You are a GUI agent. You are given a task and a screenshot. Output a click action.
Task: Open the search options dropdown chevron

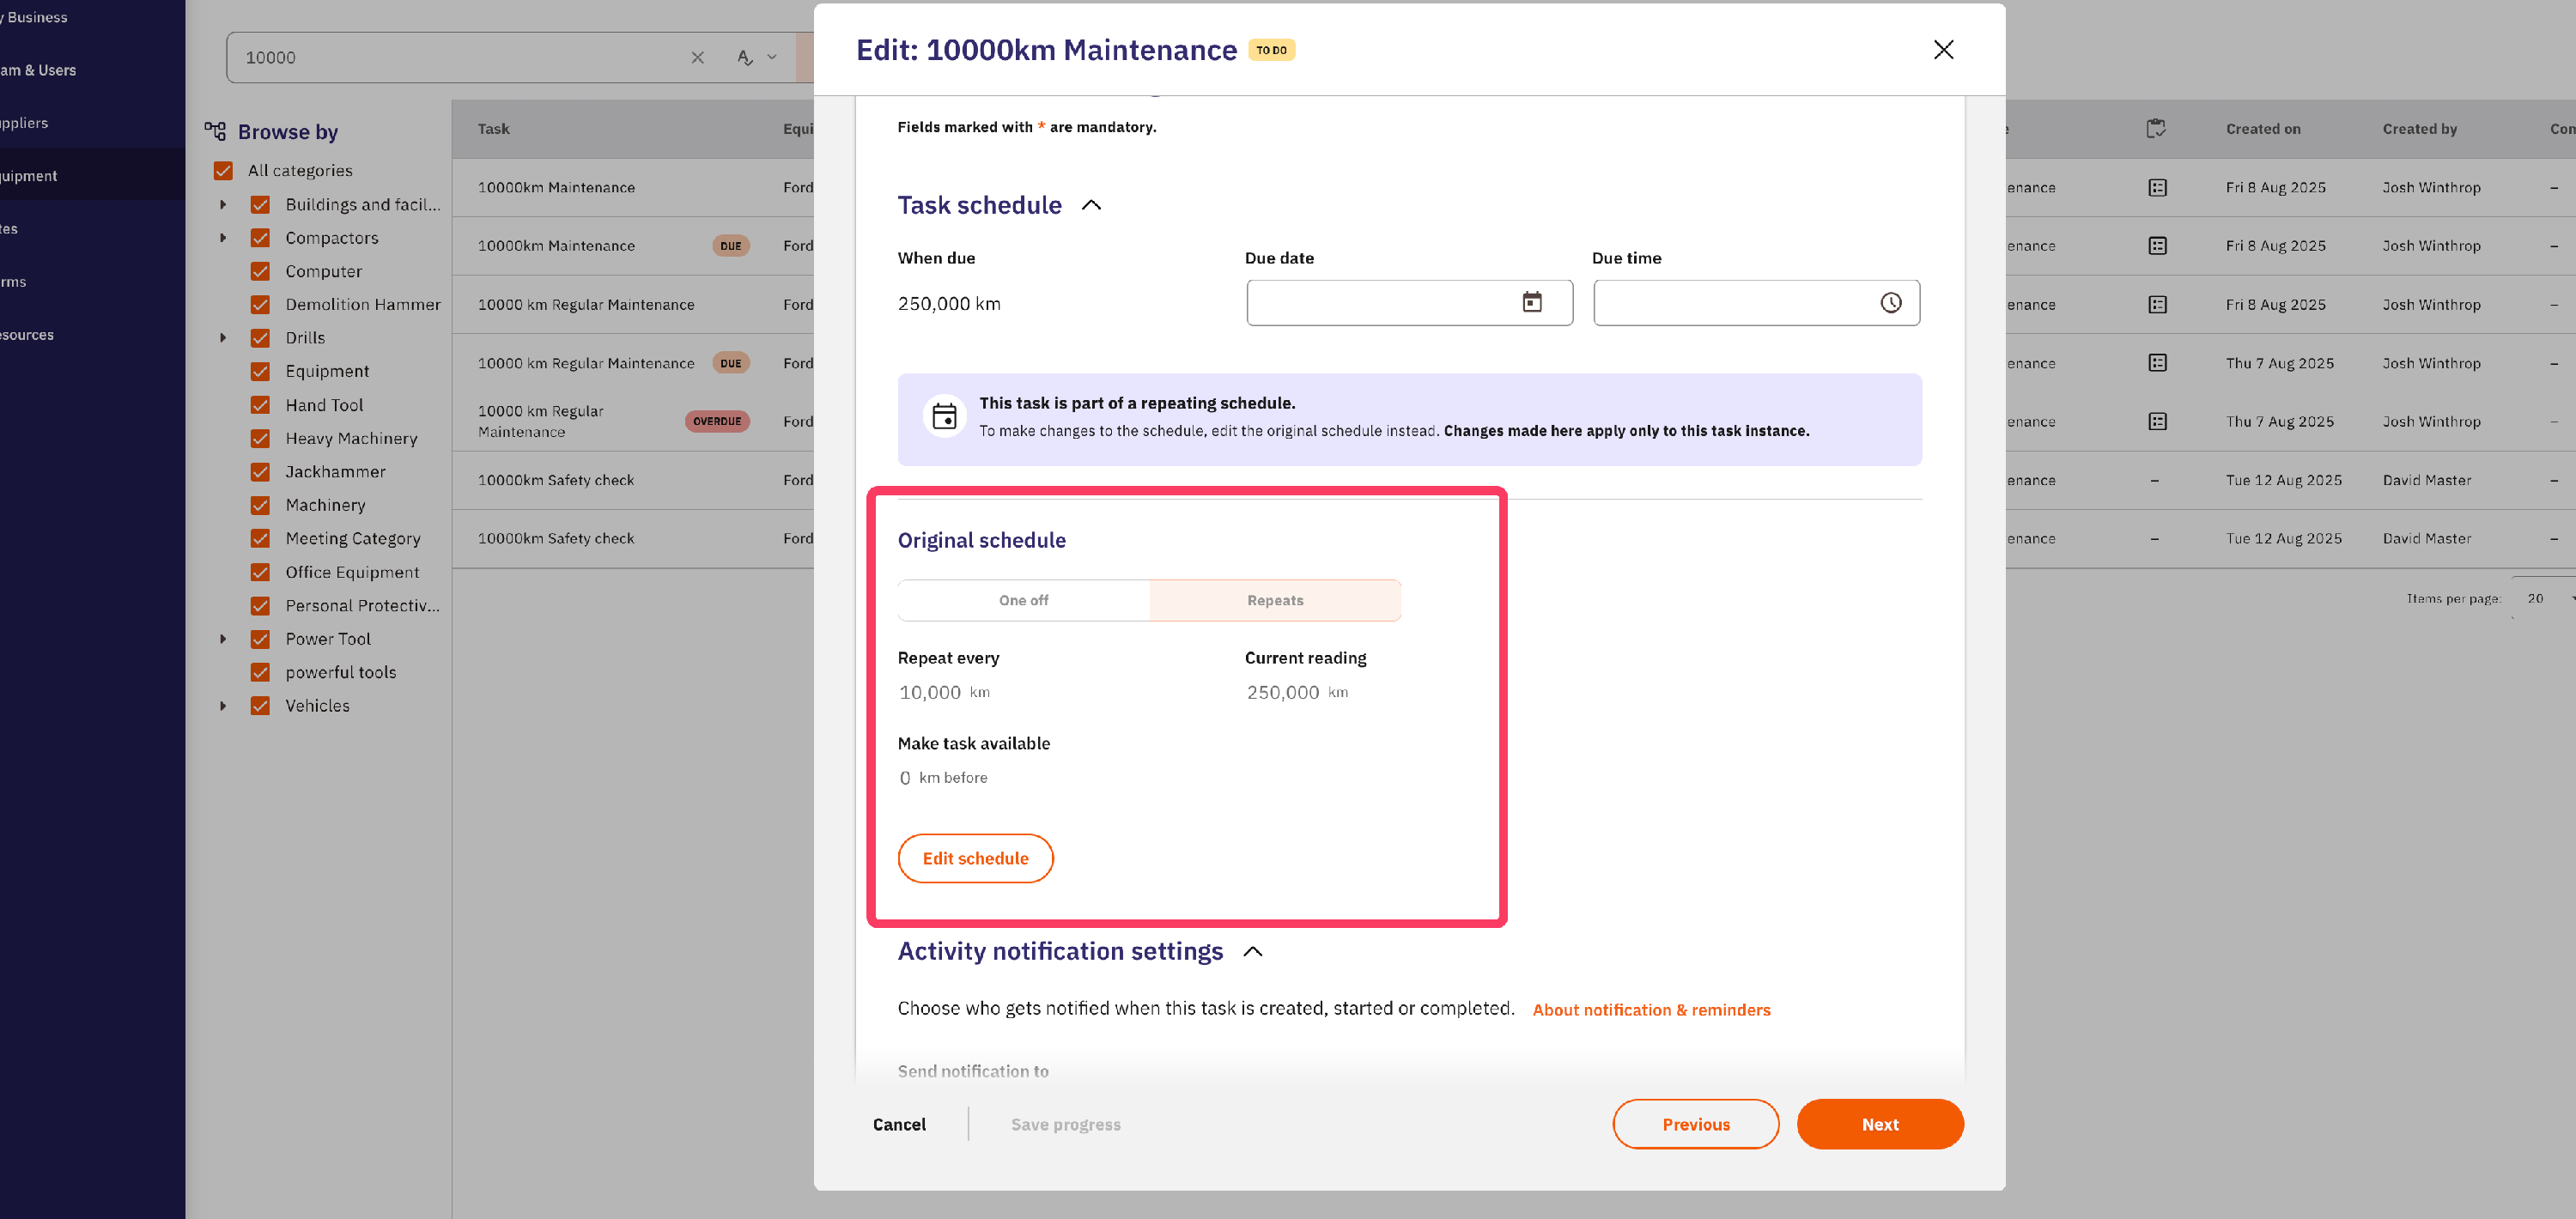[772, 58]
